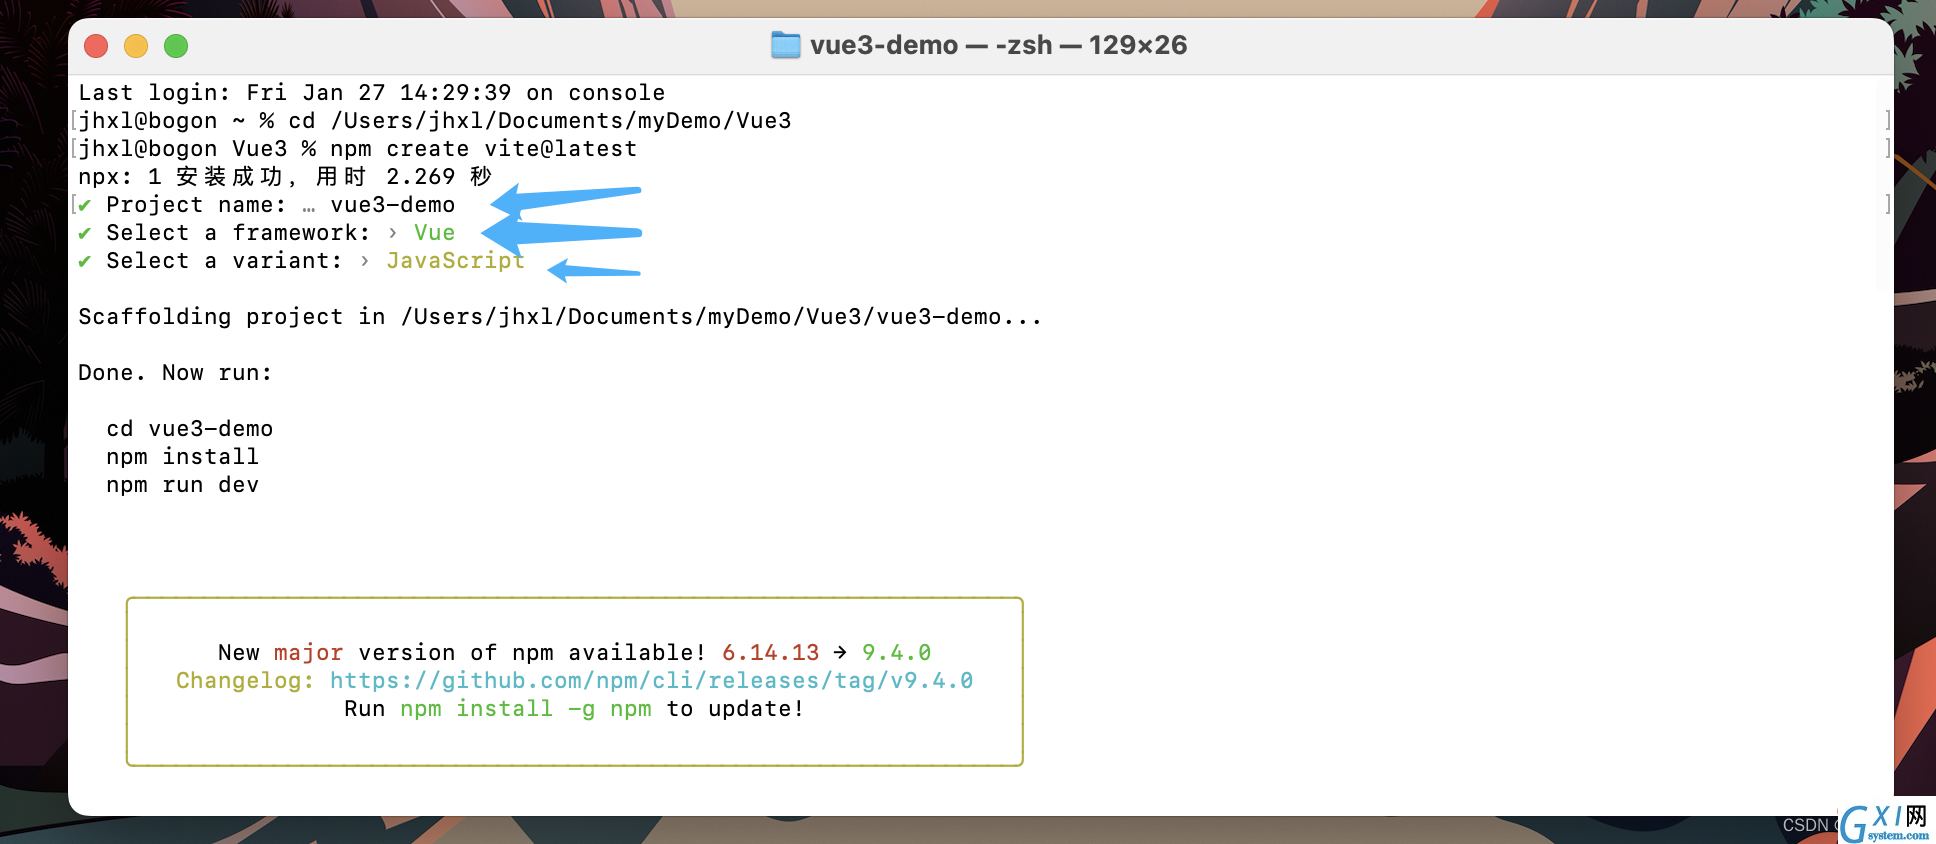
Task: Click the green 'Vue' framework value
Action: (x=435, y=233)
